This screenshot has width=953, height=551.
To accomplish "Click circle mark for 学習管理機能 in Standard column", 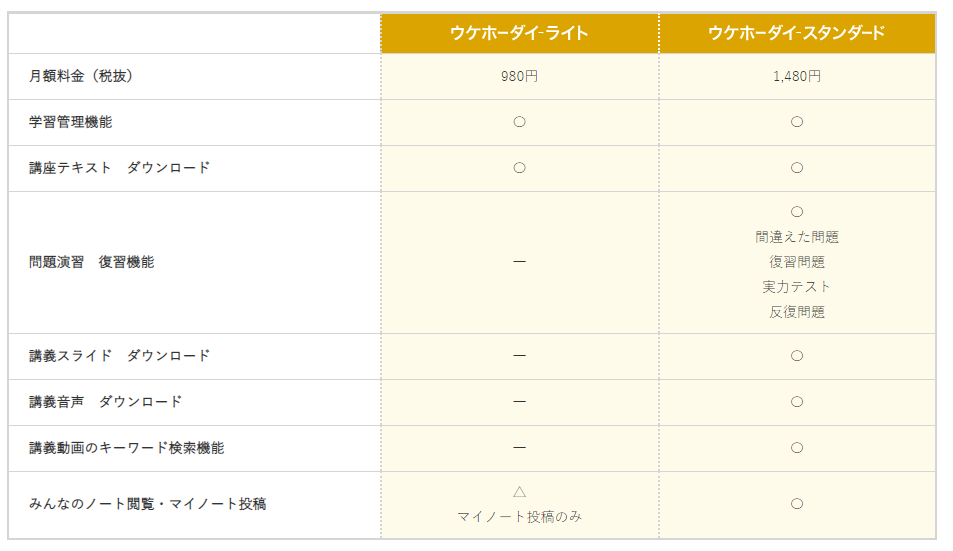I will point(797,122).
